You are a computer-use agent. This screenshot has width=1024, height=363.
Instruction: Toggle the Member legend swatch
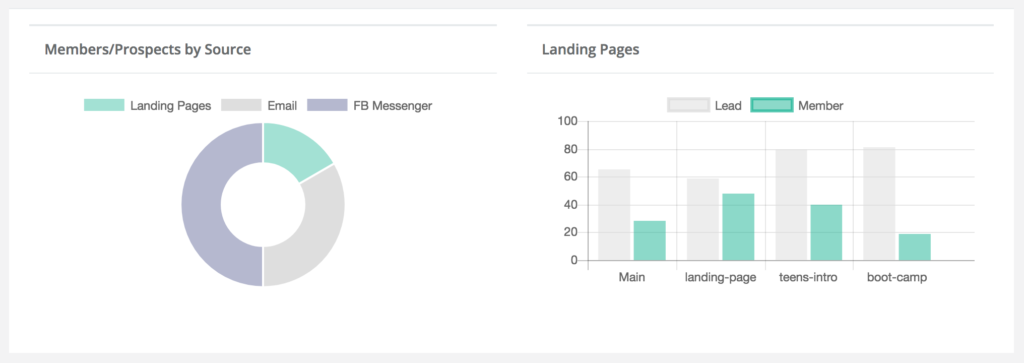772,105
